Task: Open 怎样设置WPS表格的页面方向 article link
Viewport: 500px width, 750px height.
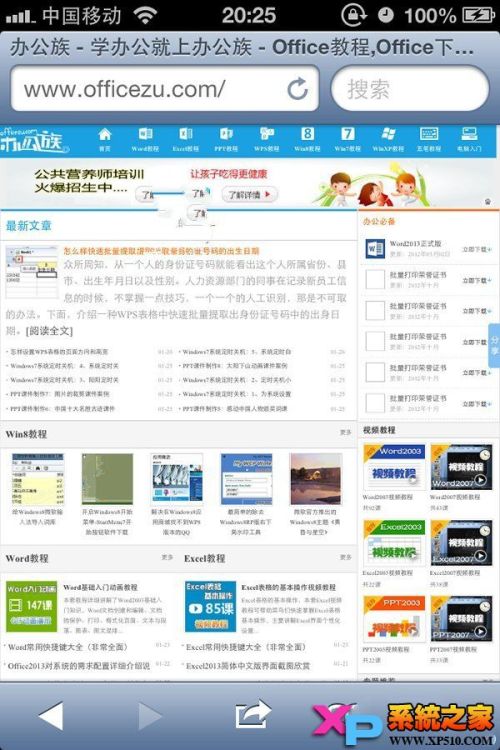Action: (59, 352)
